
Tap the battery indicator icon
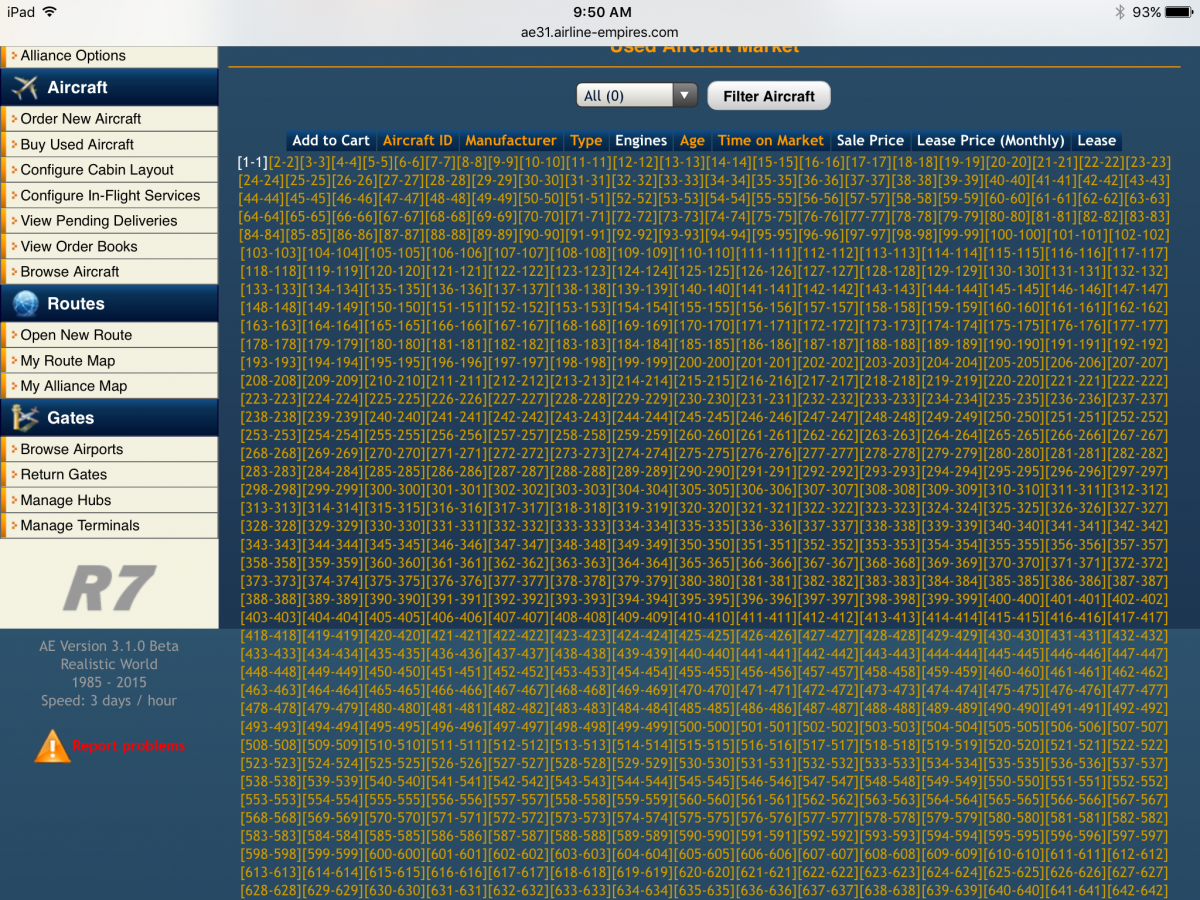tap(1179, 12)
